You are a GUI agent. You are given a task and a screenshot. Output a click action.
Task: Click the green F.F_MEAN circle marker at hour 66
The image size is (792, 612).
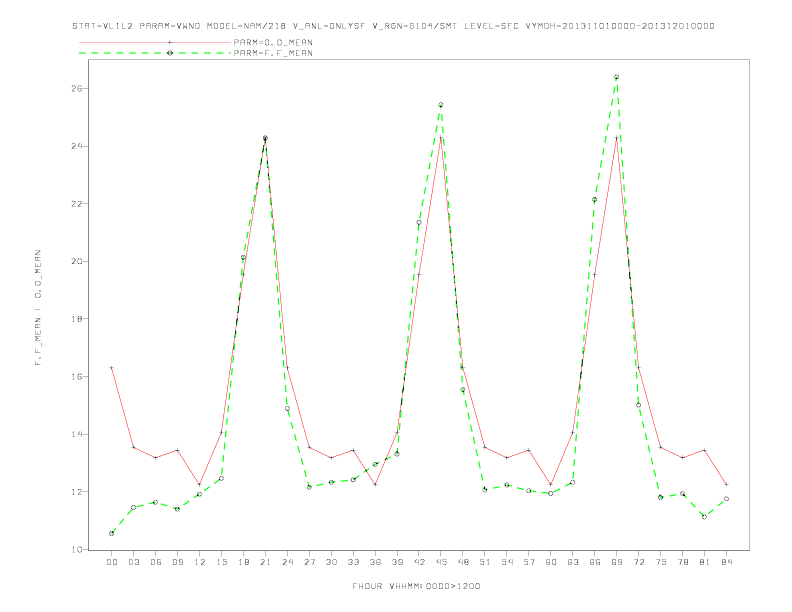tap(595, 200)
